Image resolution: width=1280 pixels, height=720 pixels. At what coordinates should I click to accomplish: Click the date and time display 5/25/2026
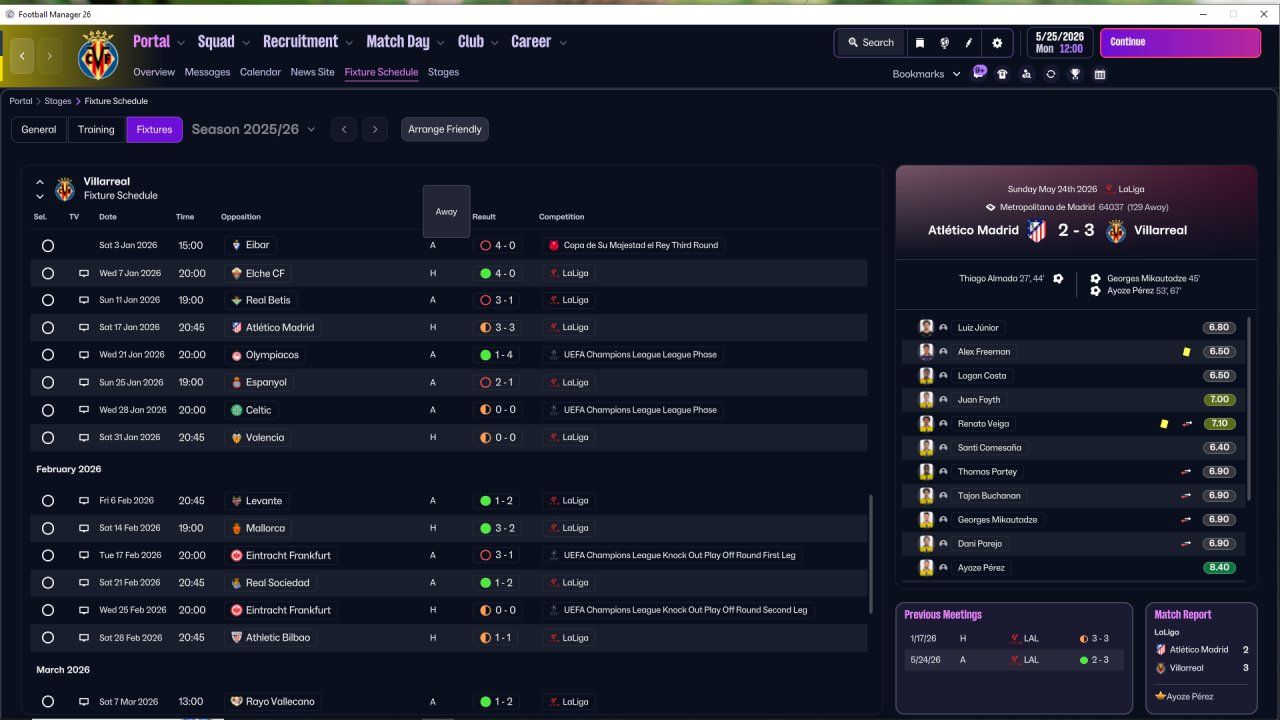pyautogui.click(x=1060, y=42)
